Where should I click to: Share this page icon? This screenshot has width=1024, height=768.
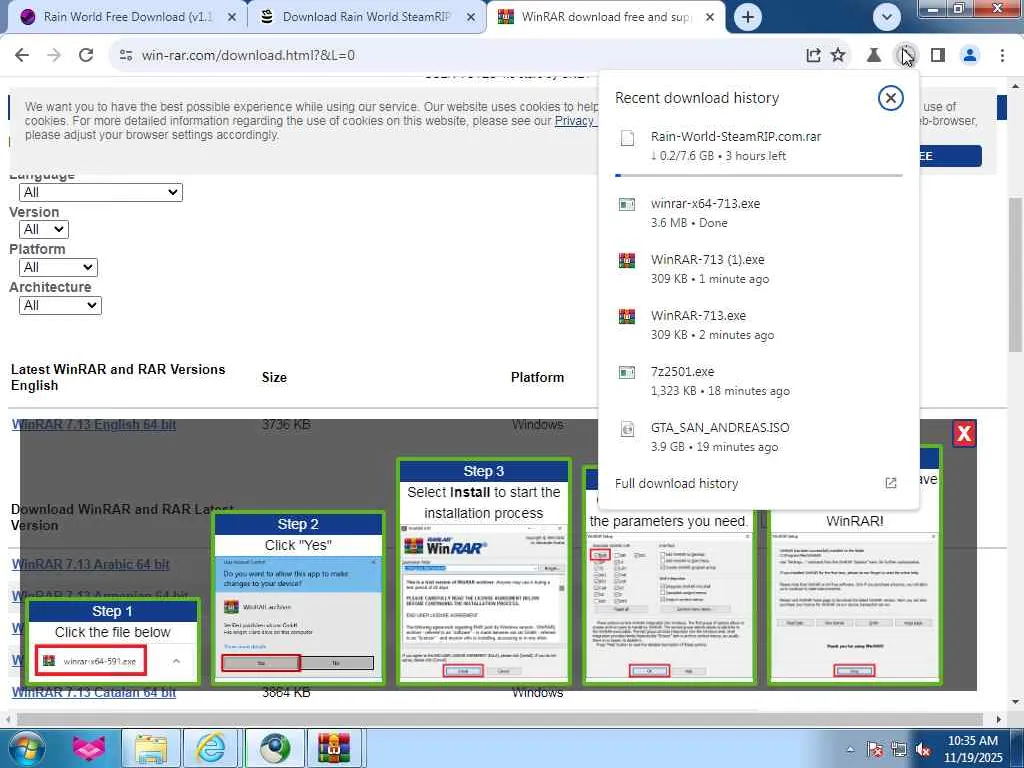pyautogui.click(x=813, y=56)
